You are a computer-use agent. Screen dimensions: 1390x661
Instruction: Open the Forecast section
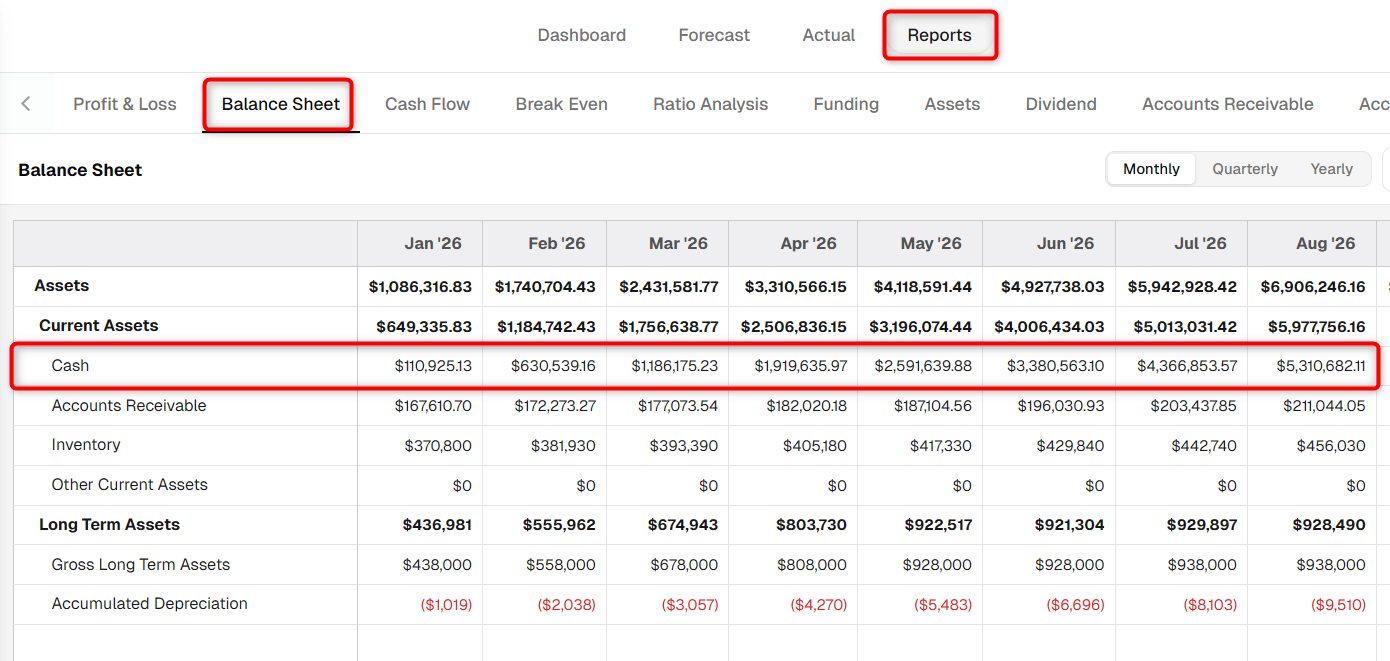click(714, 35)
